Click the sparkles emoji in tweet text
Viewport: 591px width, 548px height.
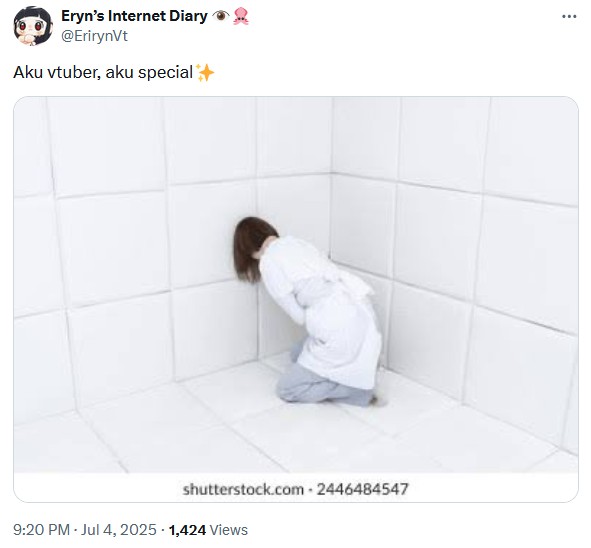pos(205,72)
